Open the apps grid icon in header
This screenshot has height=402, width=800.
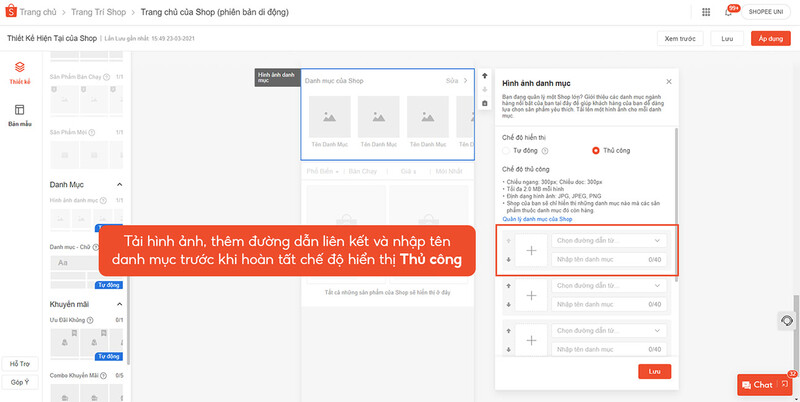click(707, 12)
